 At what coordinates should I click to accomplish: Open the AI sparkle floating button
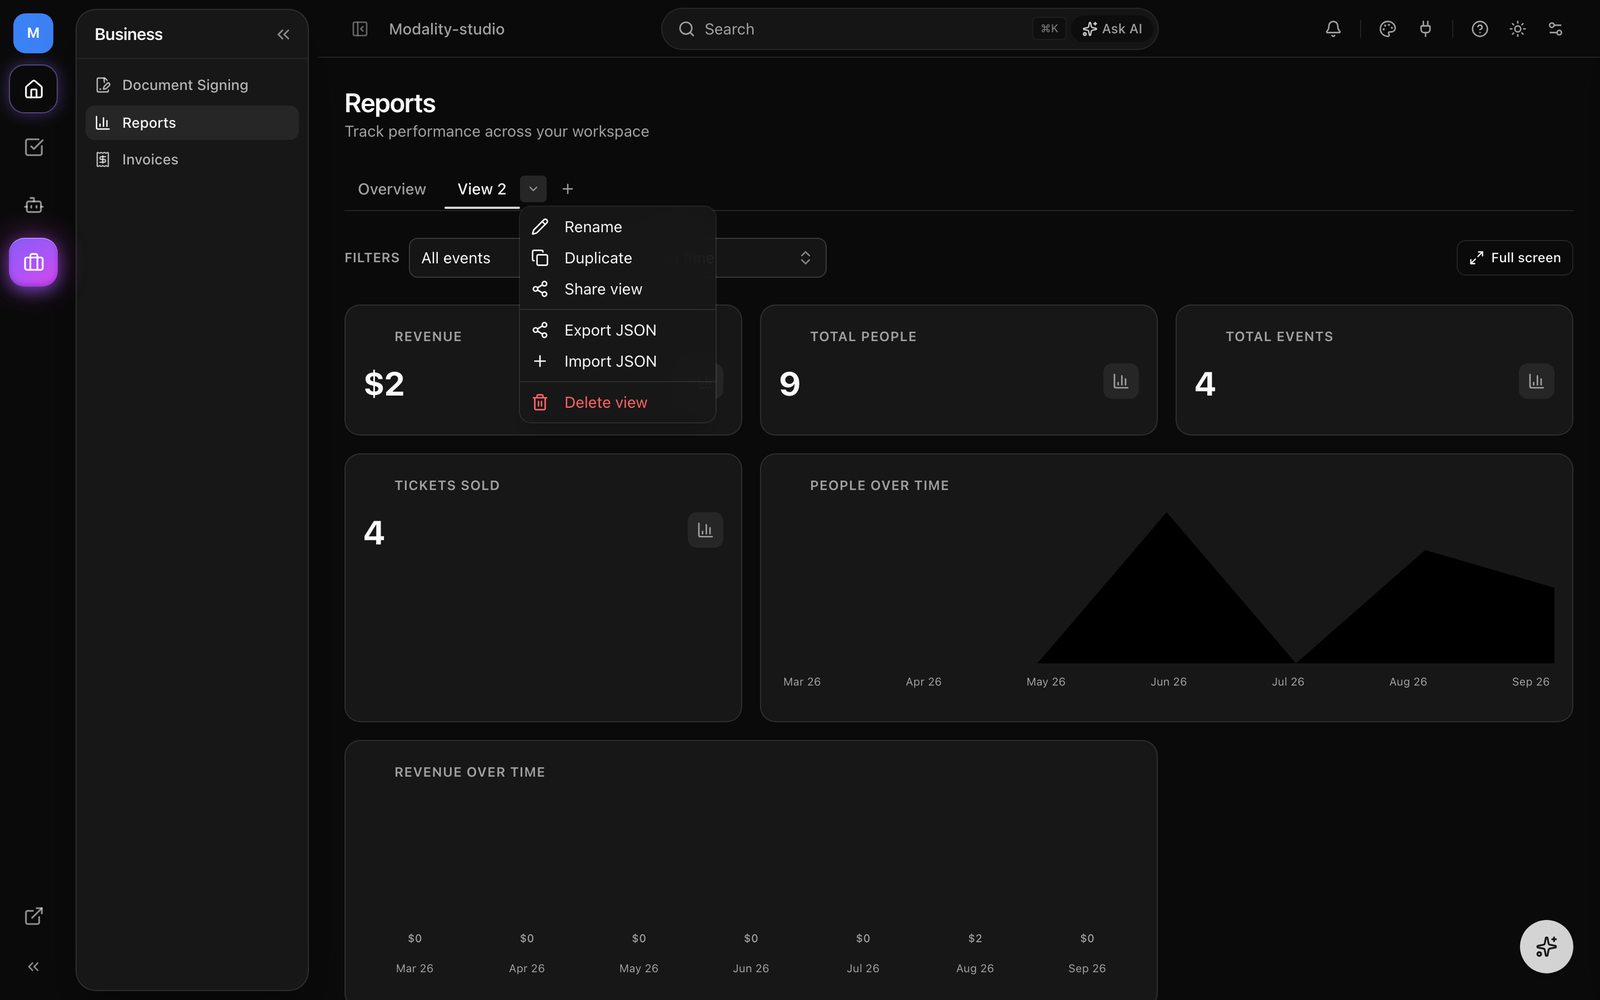[1546, 946]
